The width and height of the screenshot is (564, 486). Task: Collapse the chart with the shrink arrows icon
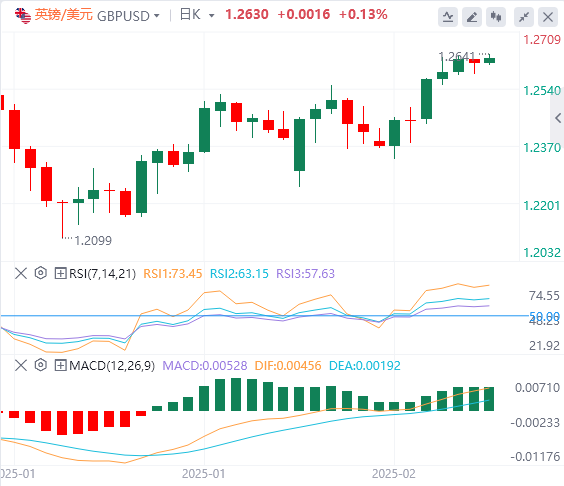tap(524, 17)
